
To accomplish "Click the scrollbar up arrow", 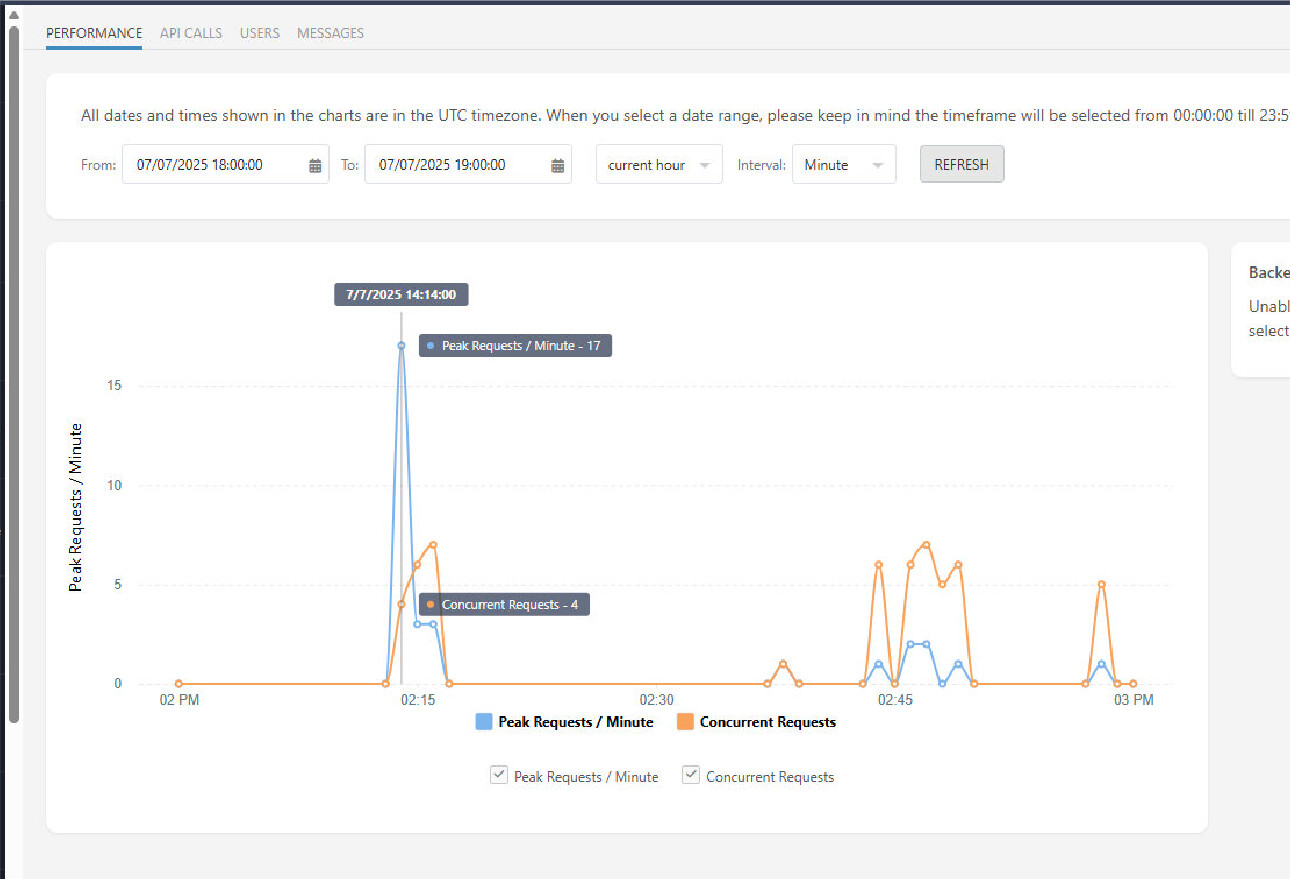I will click(x=13, y=15).
